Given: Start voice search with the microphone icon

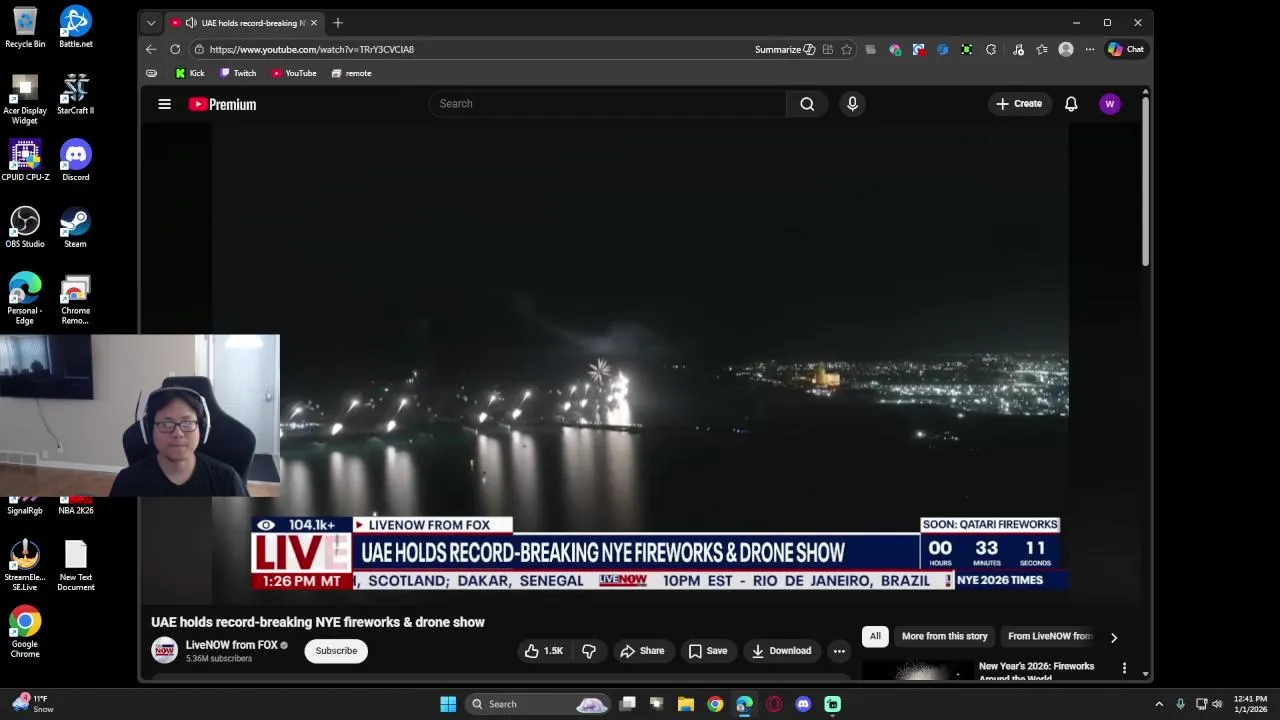Looking at the screenshot, I should pyautogui.click(x=852, y=104).
